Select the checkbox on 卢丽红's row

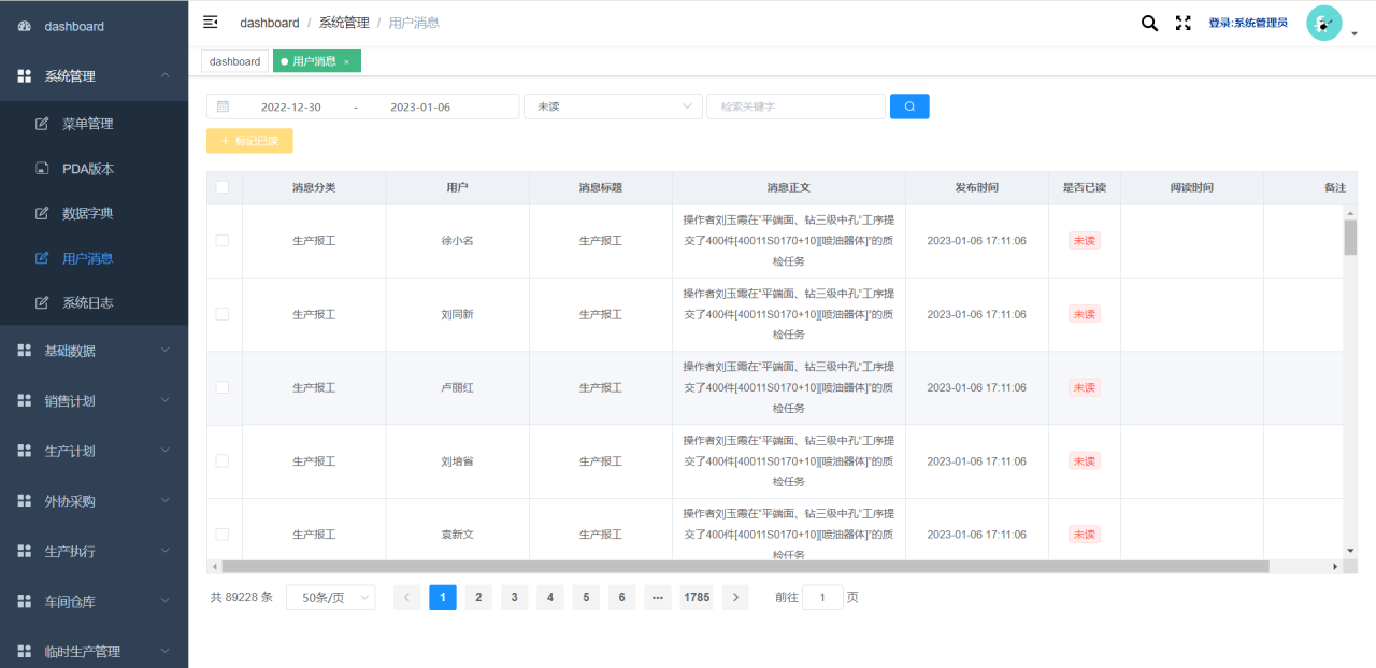click(224, 387)
